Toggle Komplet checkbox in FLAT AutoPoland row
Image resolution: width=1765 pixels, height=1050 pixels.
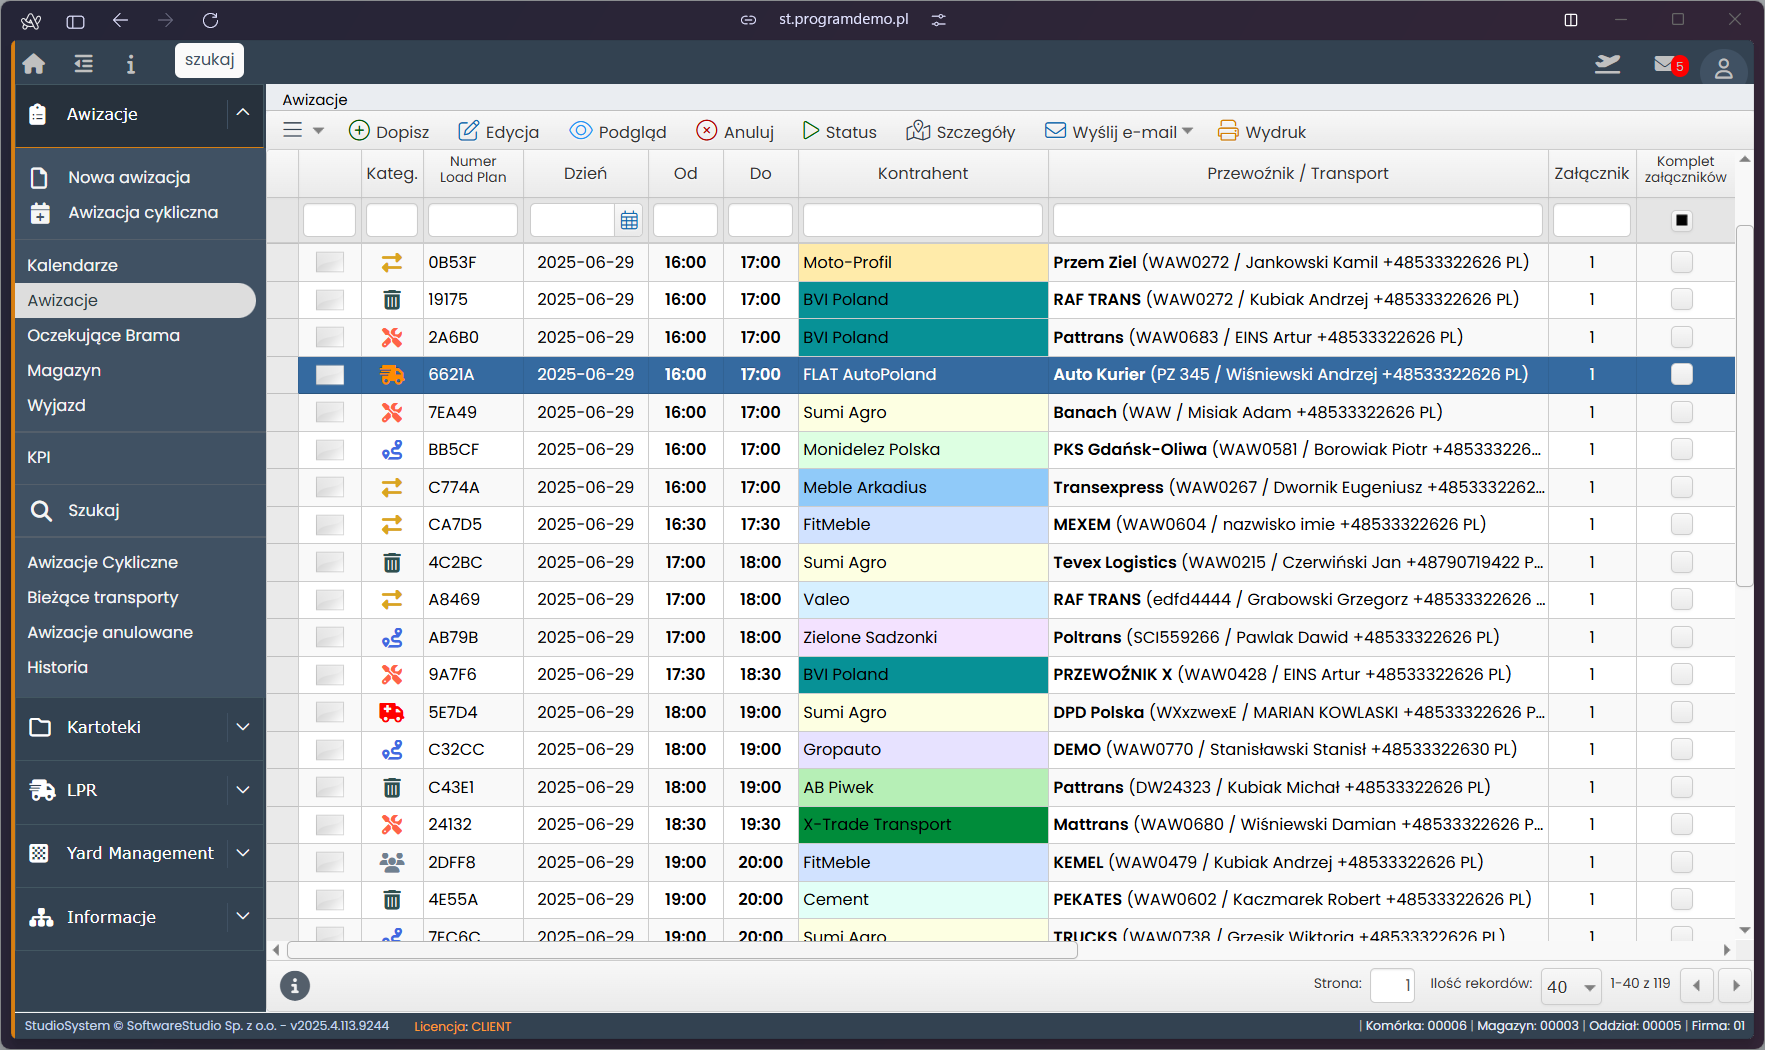coord(1682,374)
